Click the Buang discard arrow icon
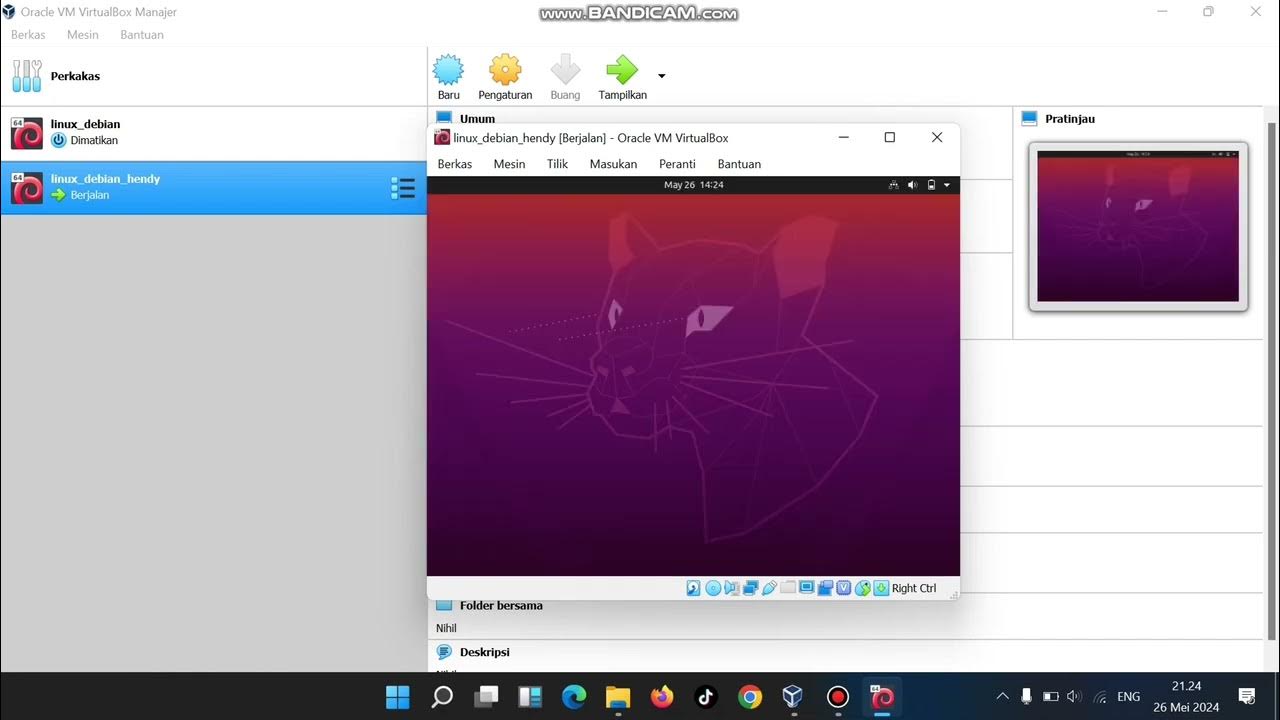1280x720 pixels. pos(565,70)
